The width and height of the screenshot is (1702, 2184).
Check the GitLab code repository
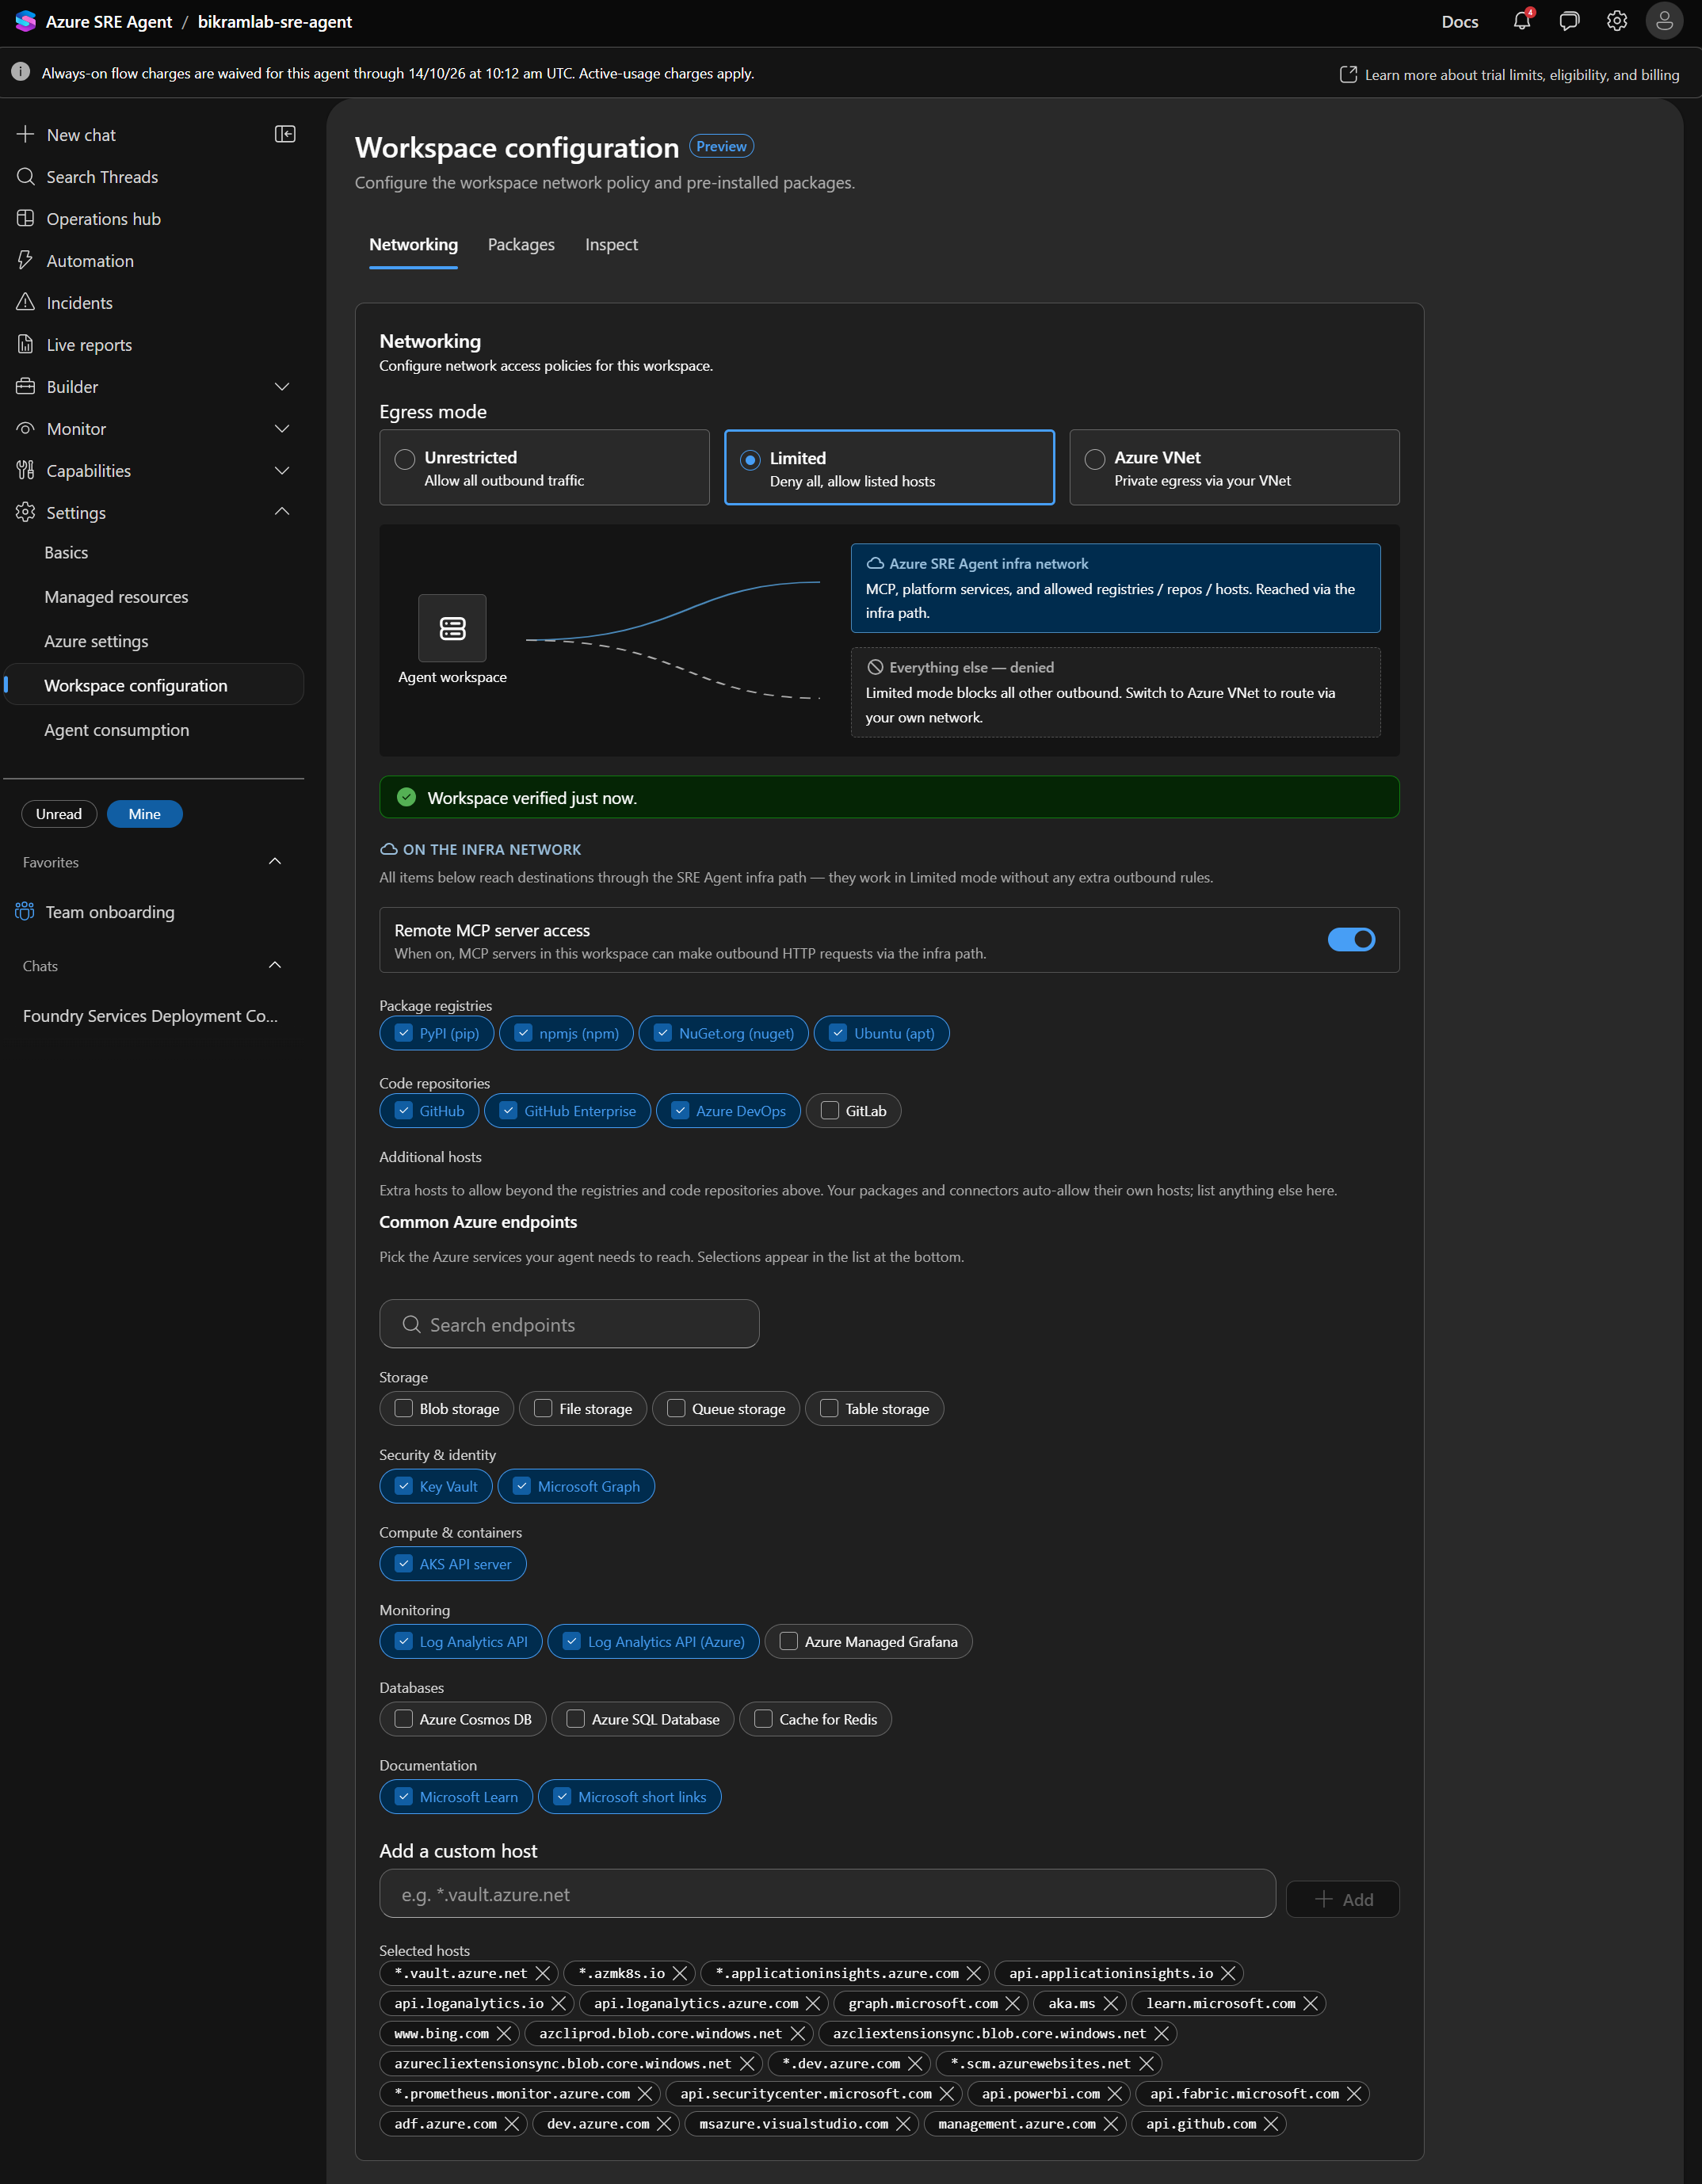click(x=853, y=1111)
